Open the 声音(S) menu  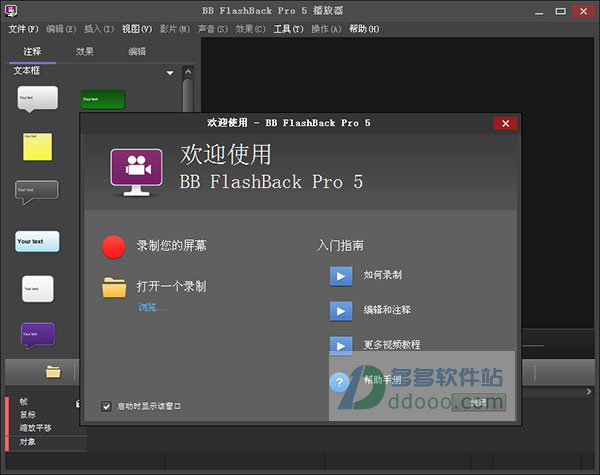(x=213, y=29)
